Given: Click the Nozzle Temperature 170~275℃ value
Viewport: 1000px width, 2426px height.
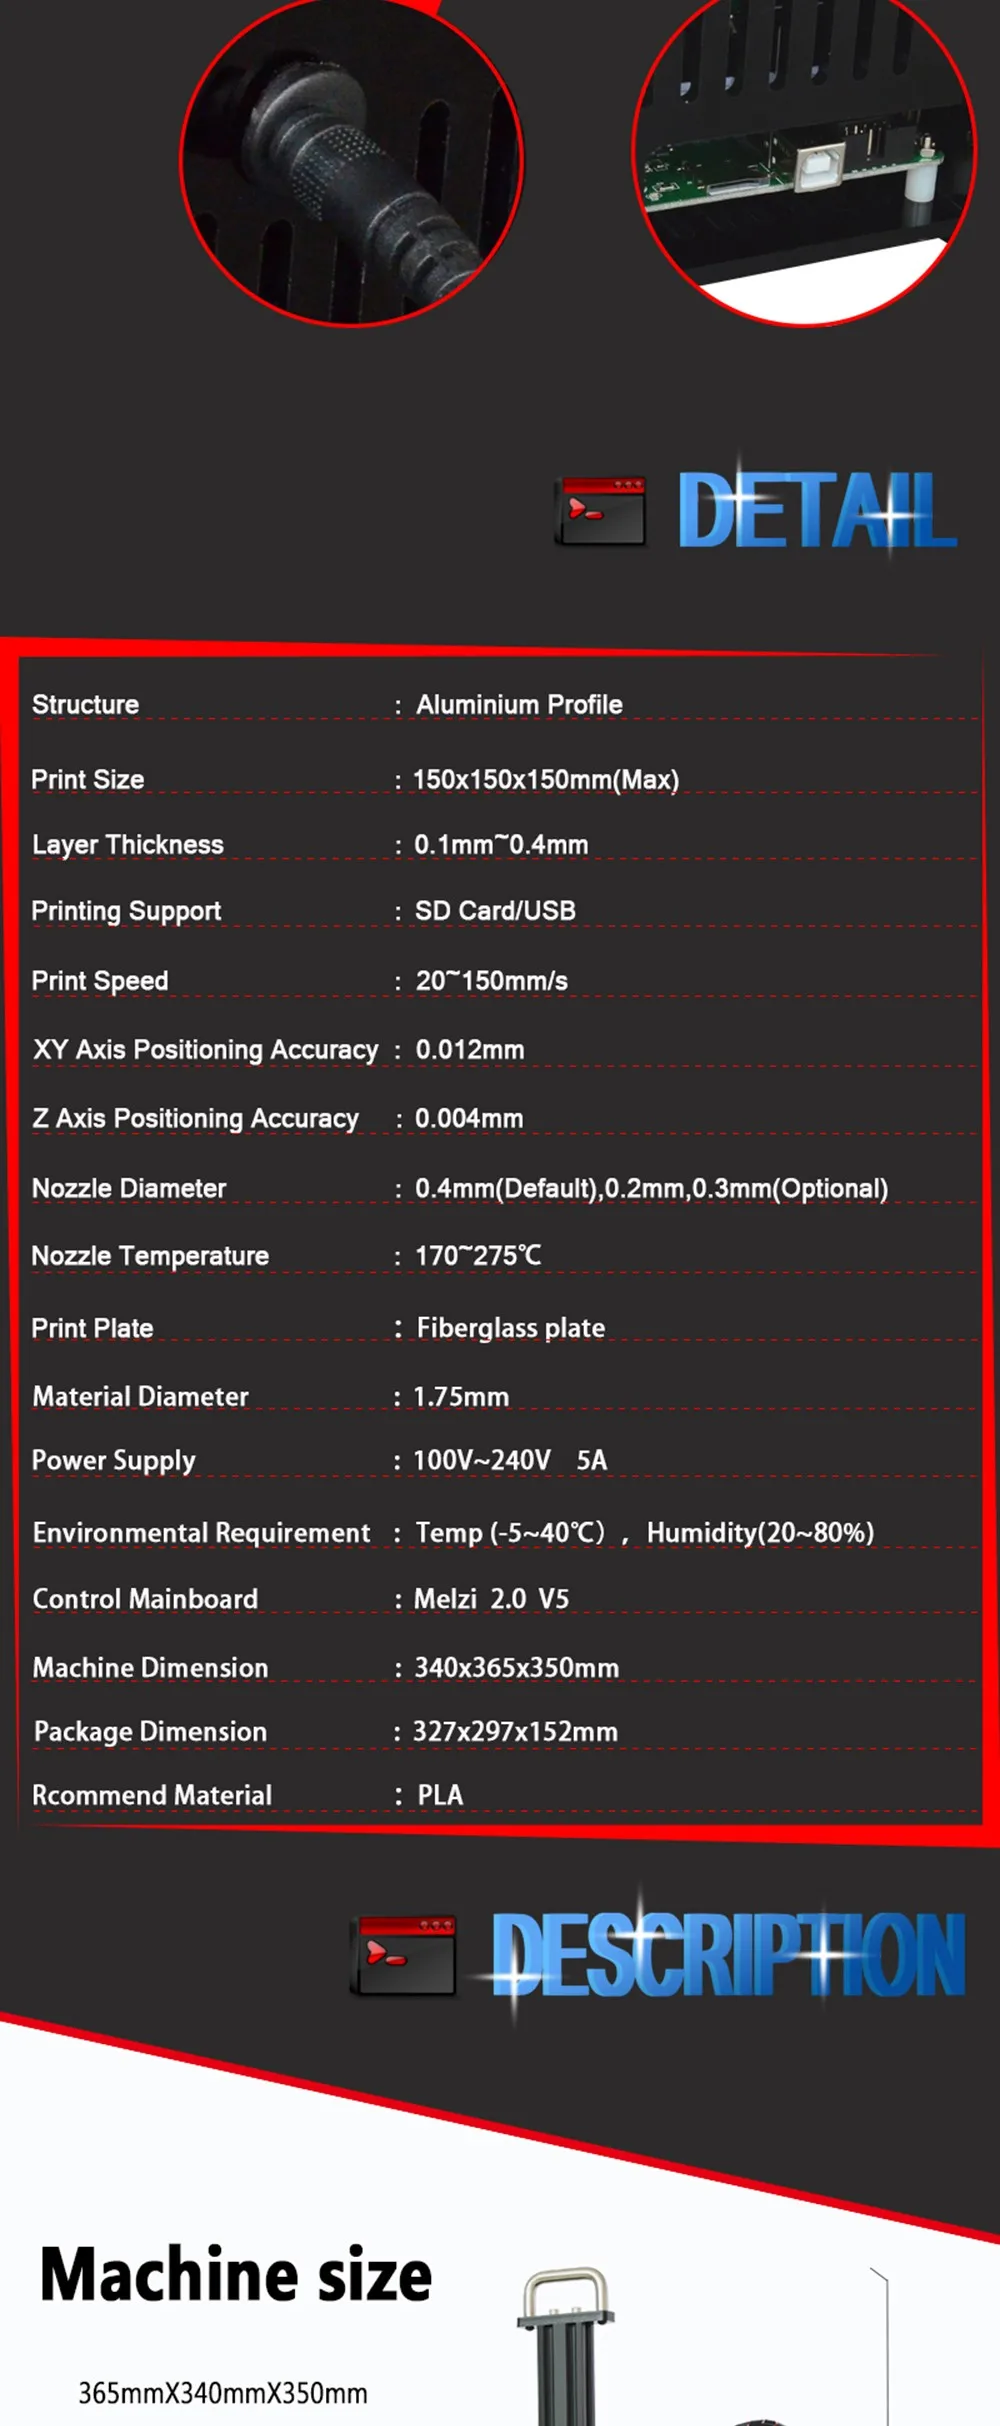Looking at the screenshot, I should (478, 1255).
